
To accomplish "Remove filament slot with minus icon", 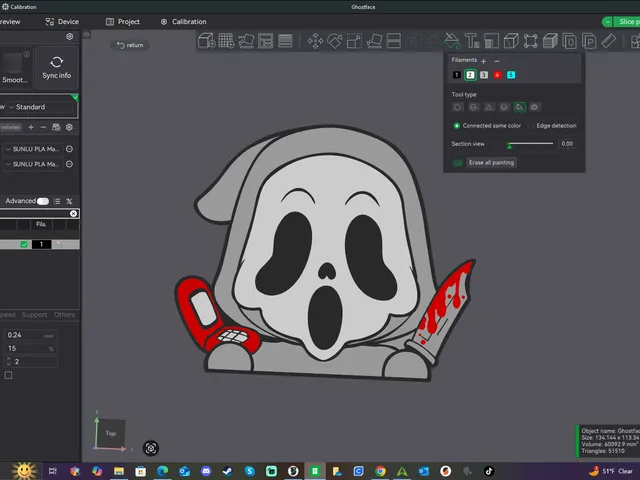I will pos(43,127).
